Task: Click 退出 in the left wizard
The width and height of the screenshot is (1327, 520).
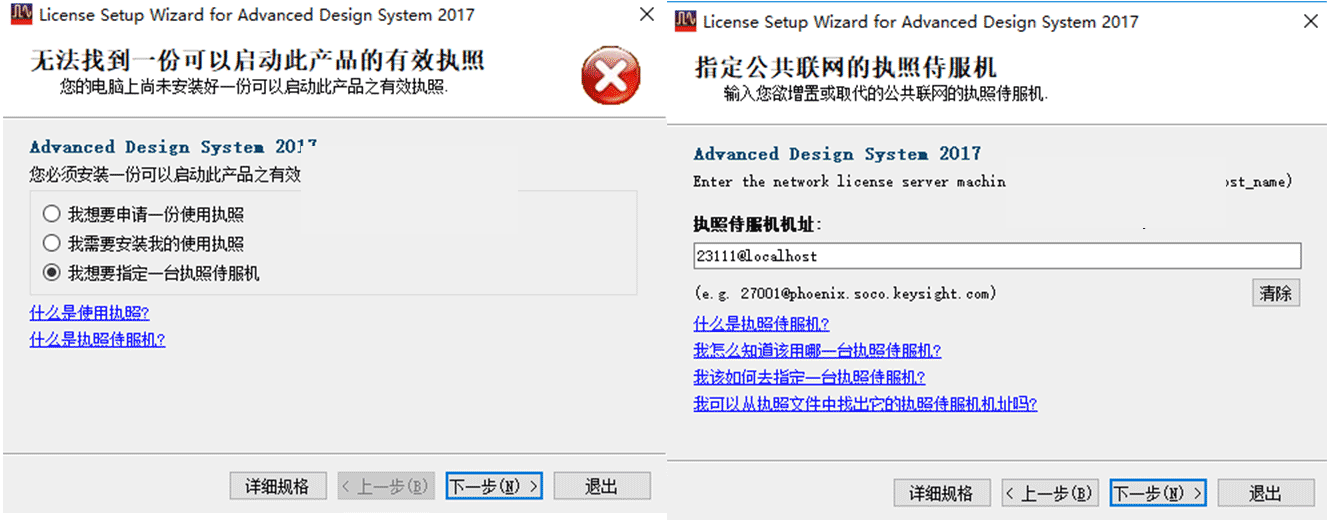Action: coord(602,487)
